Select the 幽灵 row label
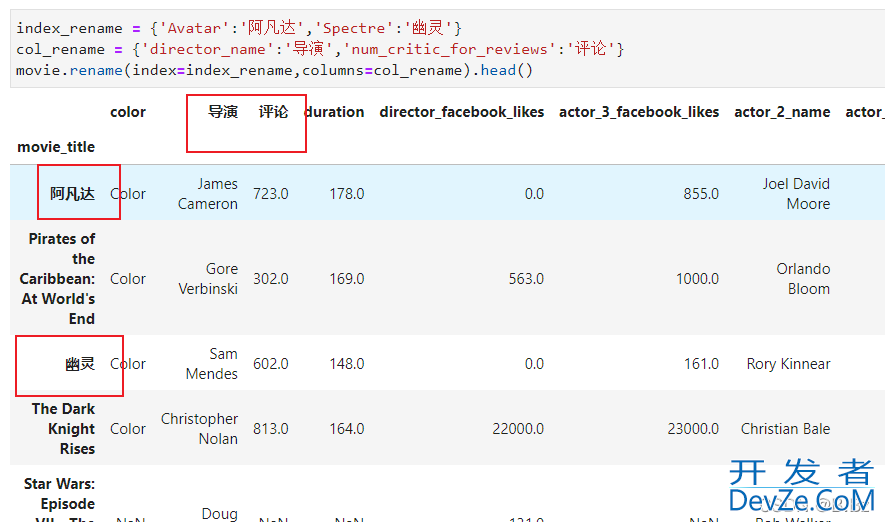This screenshot has height=522, width=885. [80, 363]
